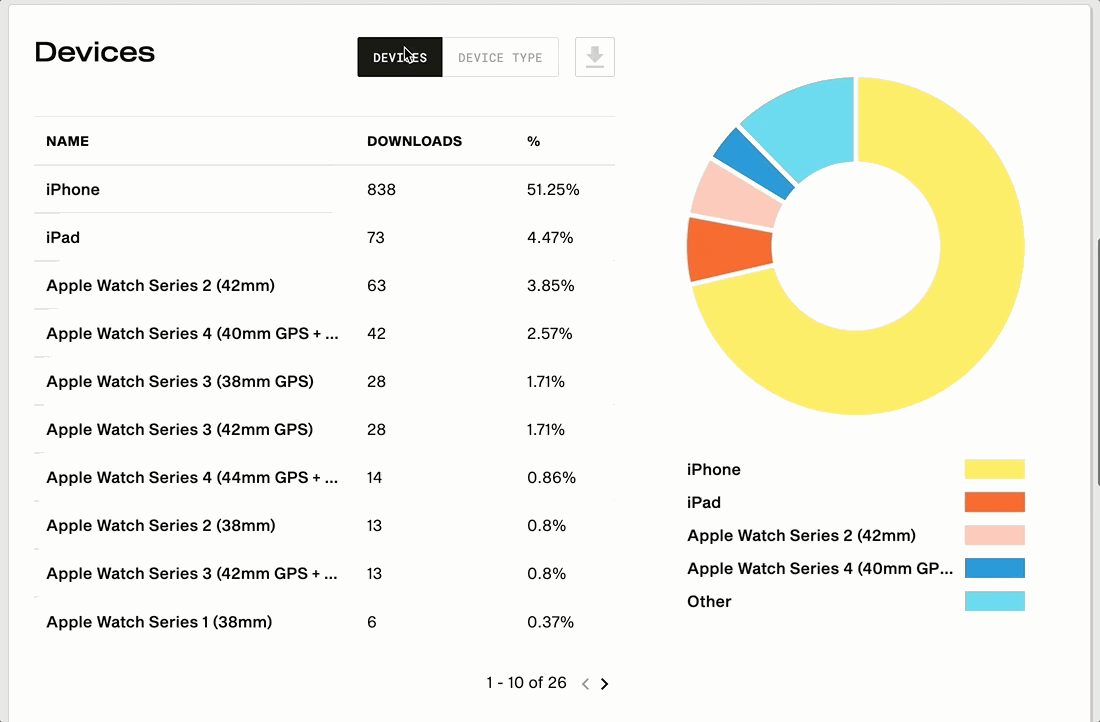Click the Other legend label
The width and height of the screenshot is (1100, 722).
[709, 601]
